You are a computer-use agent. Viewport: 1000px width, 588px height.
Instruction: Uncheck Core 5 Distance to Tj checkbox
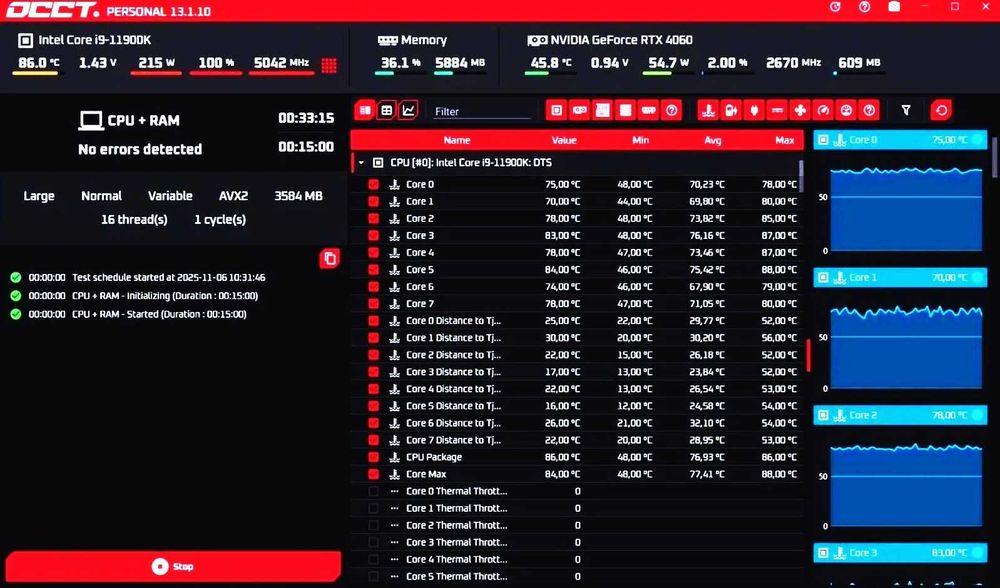pos(374,406)
